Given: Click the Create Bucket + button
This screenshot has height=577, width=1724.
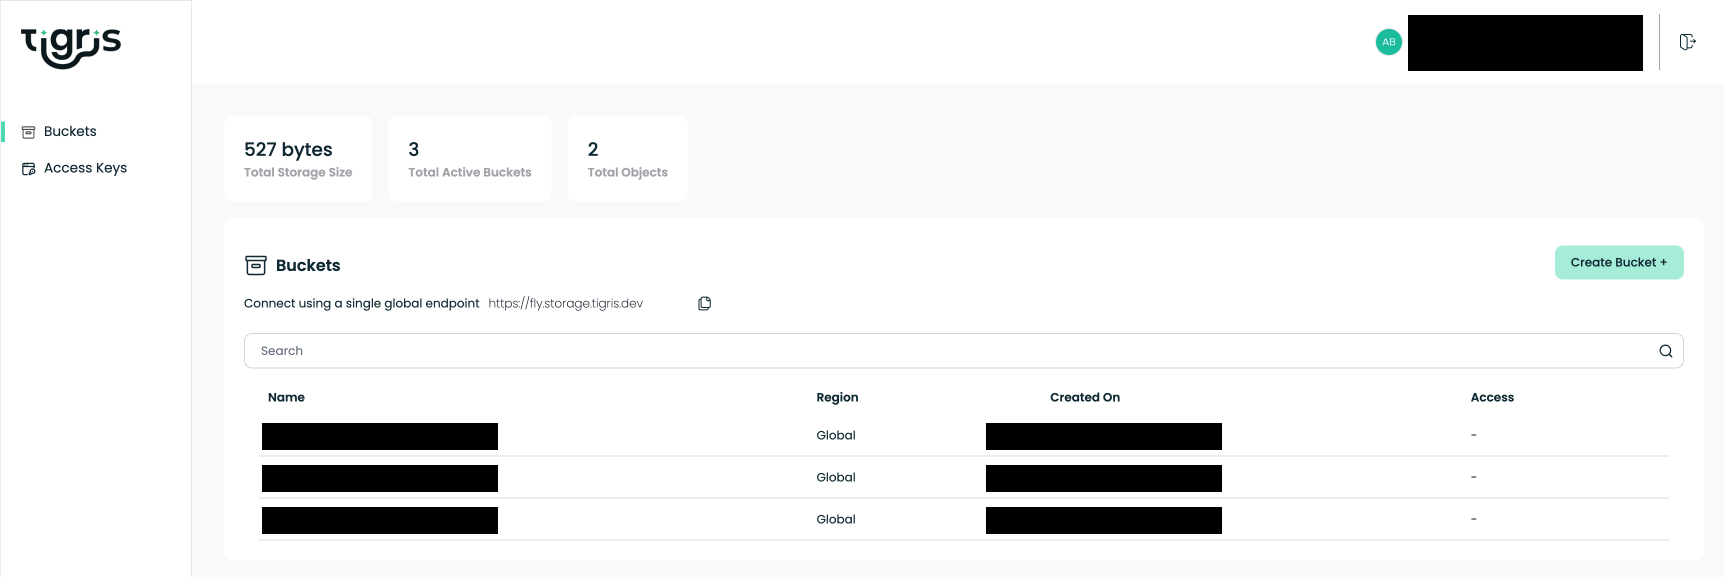Looking at the screenshot, I should click(x=1619, y=262).
